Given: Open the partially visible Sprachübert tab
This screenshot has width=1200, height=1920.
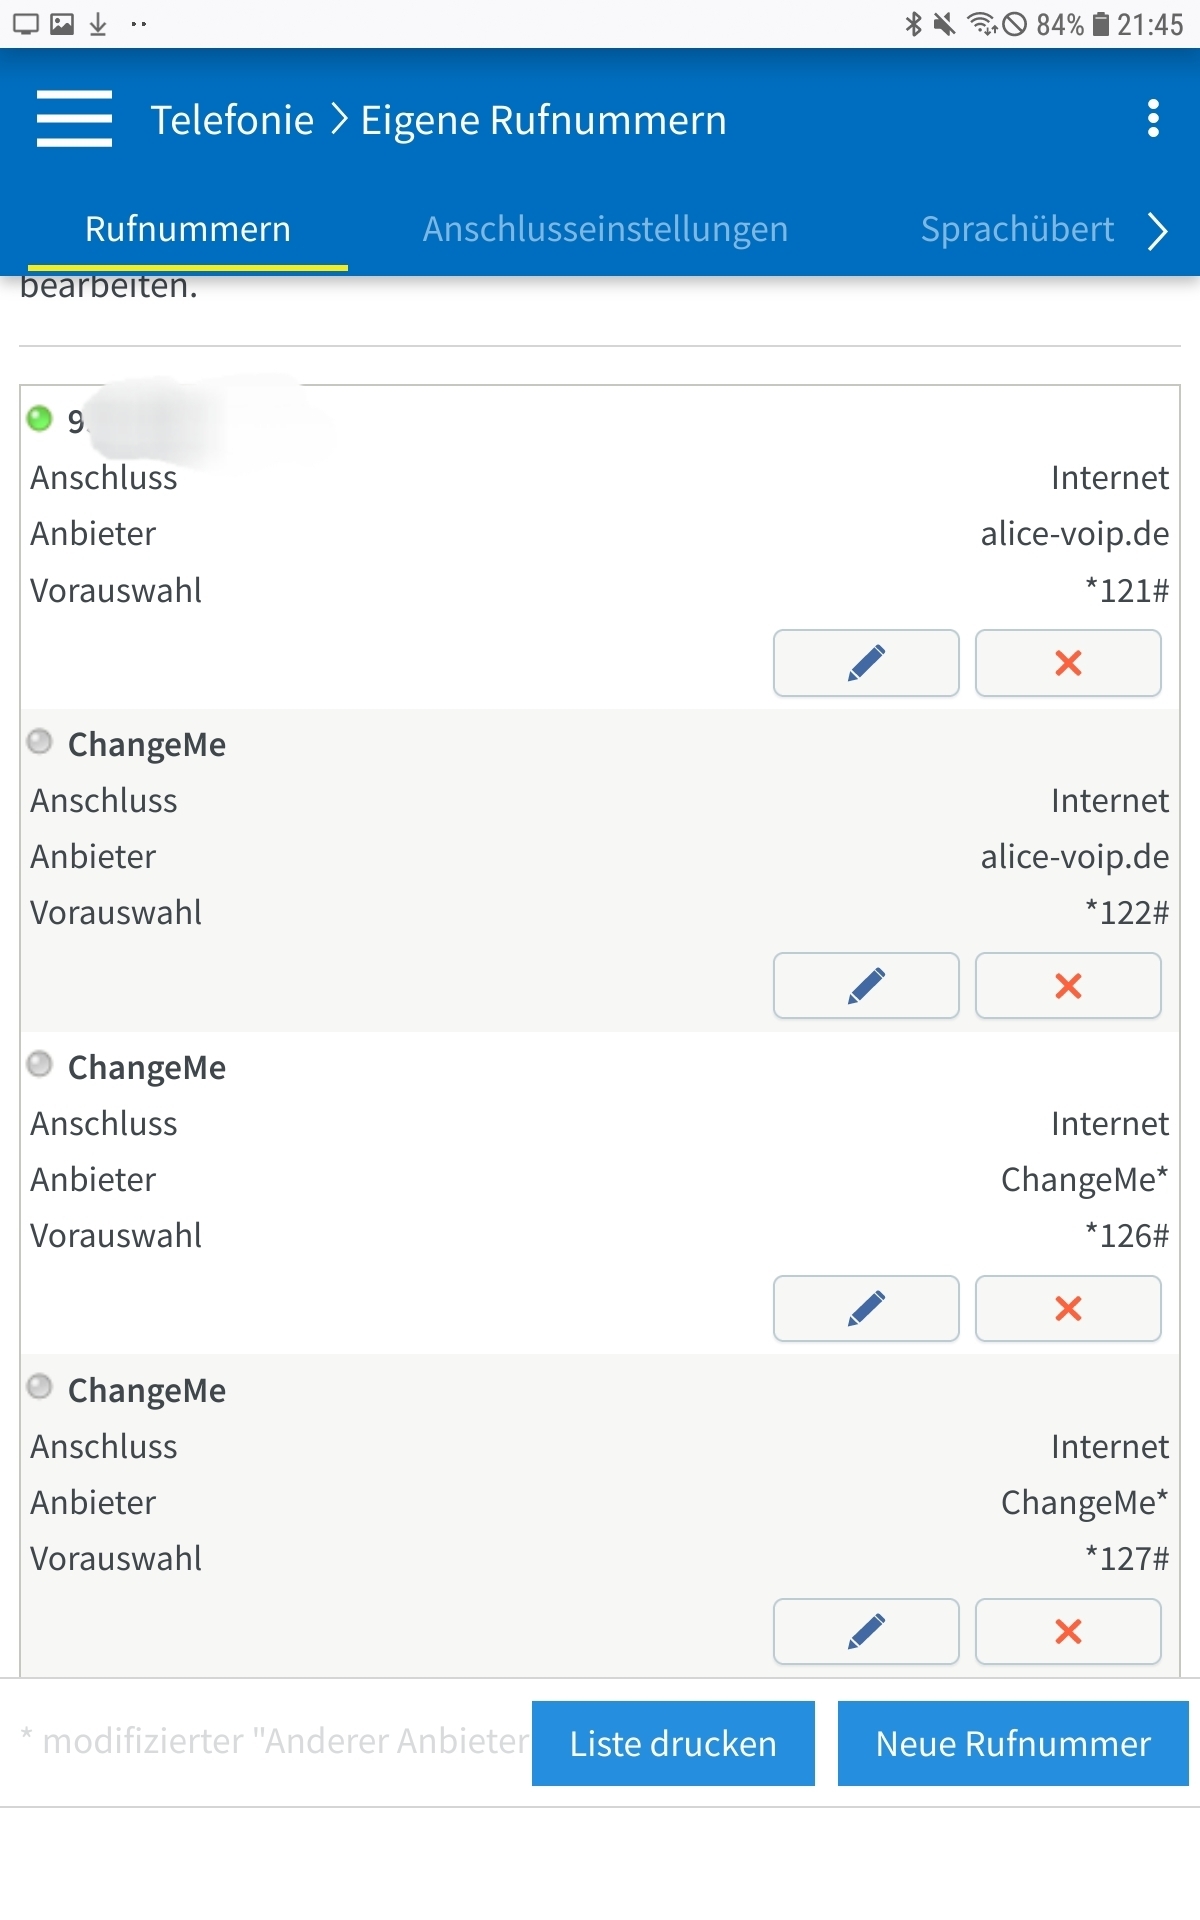Looking at the screenshot, I should coord(1017,229).
